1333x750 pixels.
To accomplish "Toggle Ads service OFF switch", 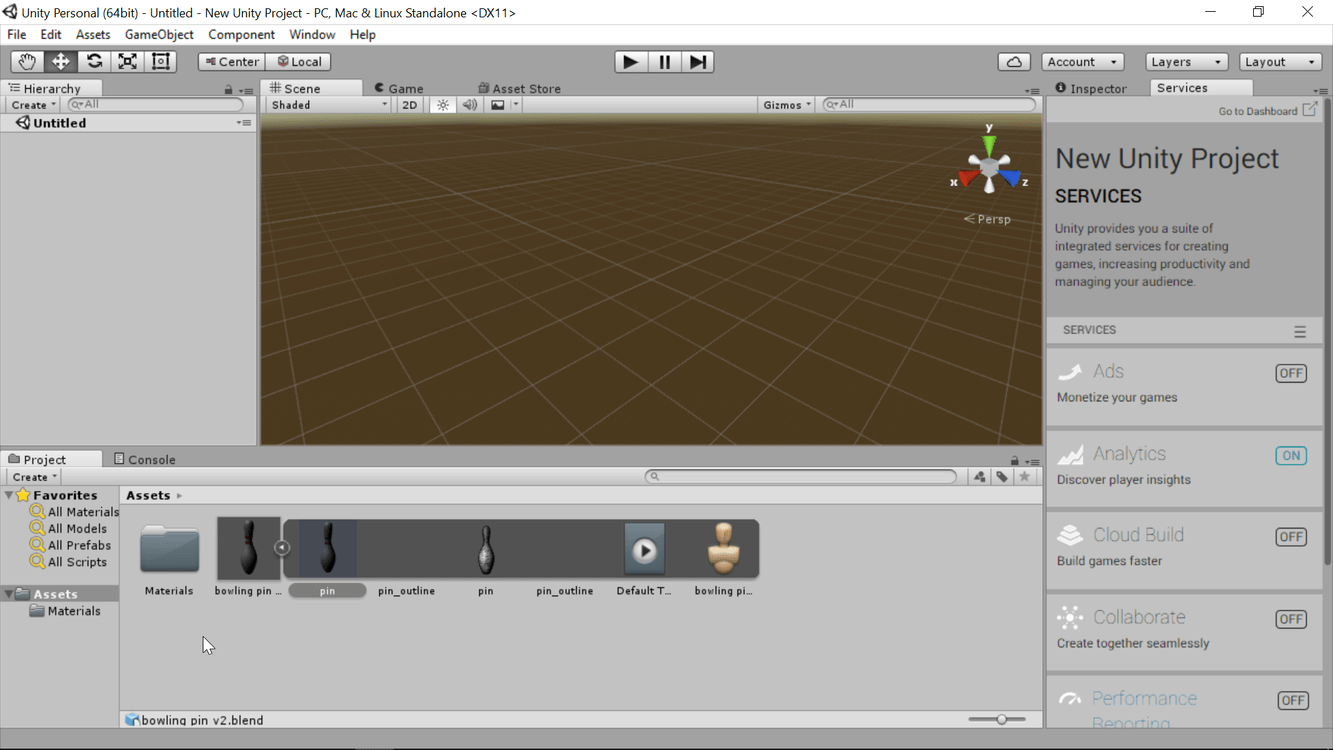I will (1291, 373).
